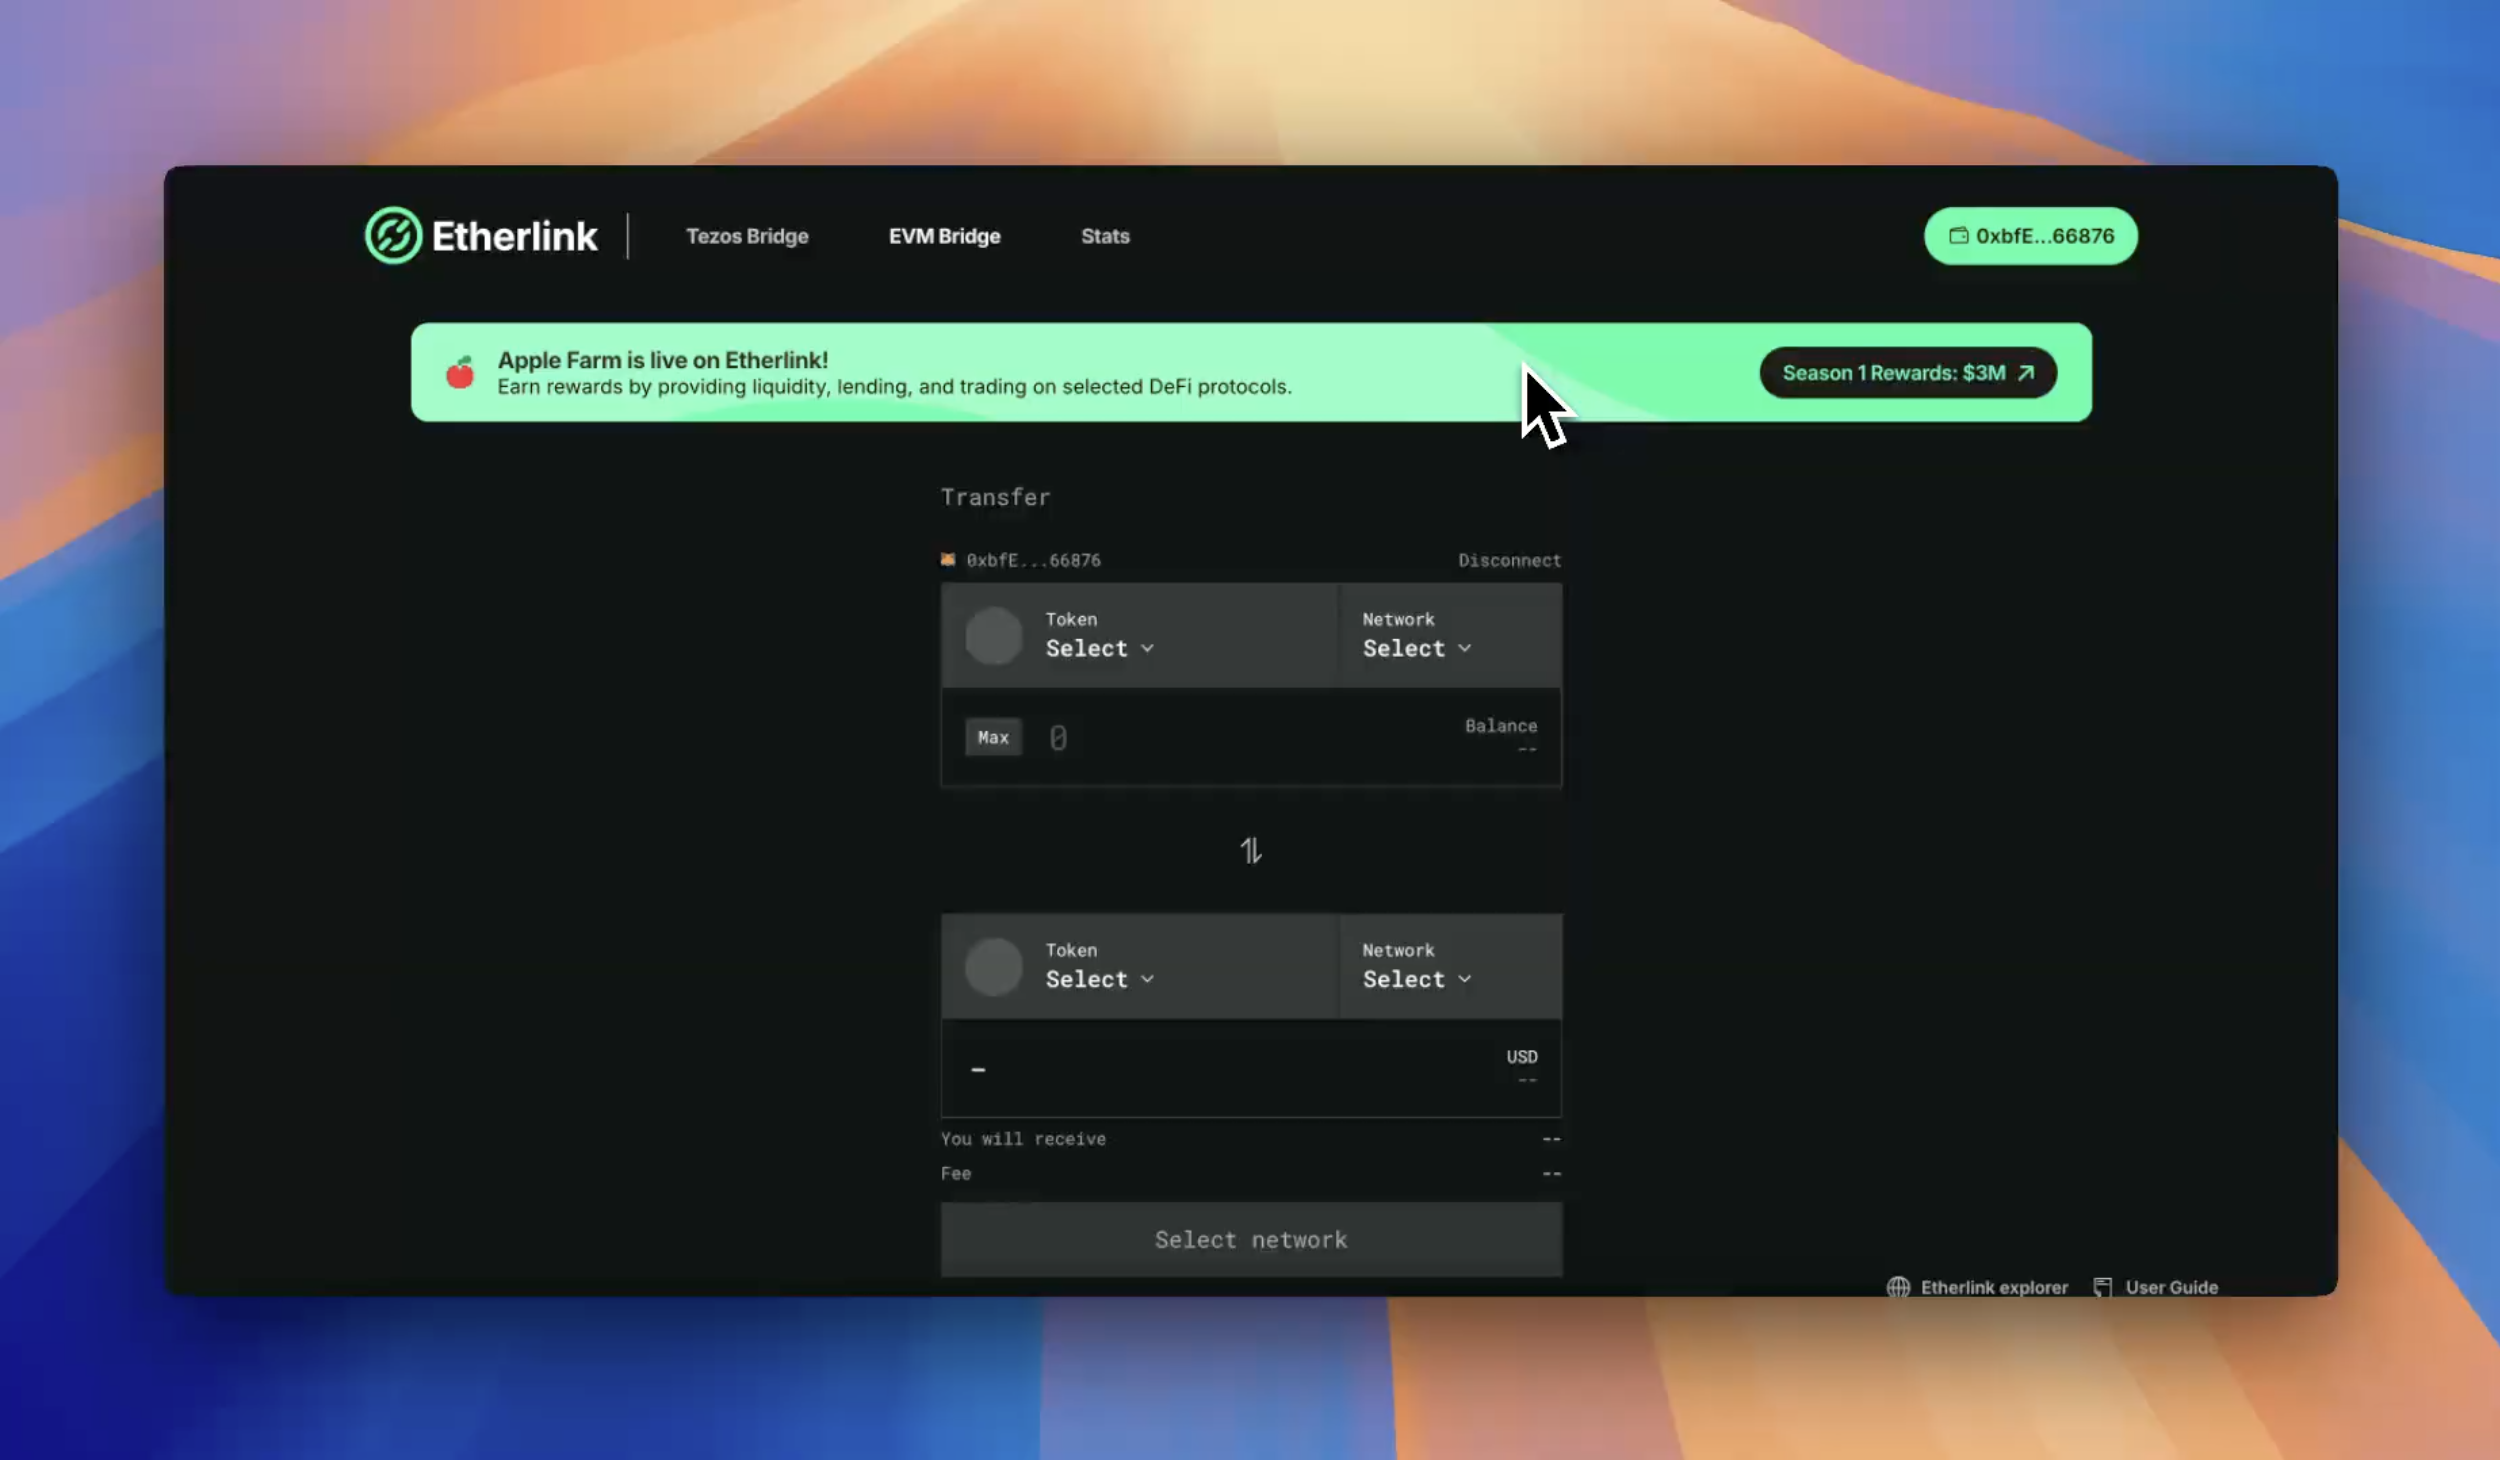Click the Balance label
Image resolution: width=2500 pixels, height=1460 pixels.
click(x=1501, y=726)
